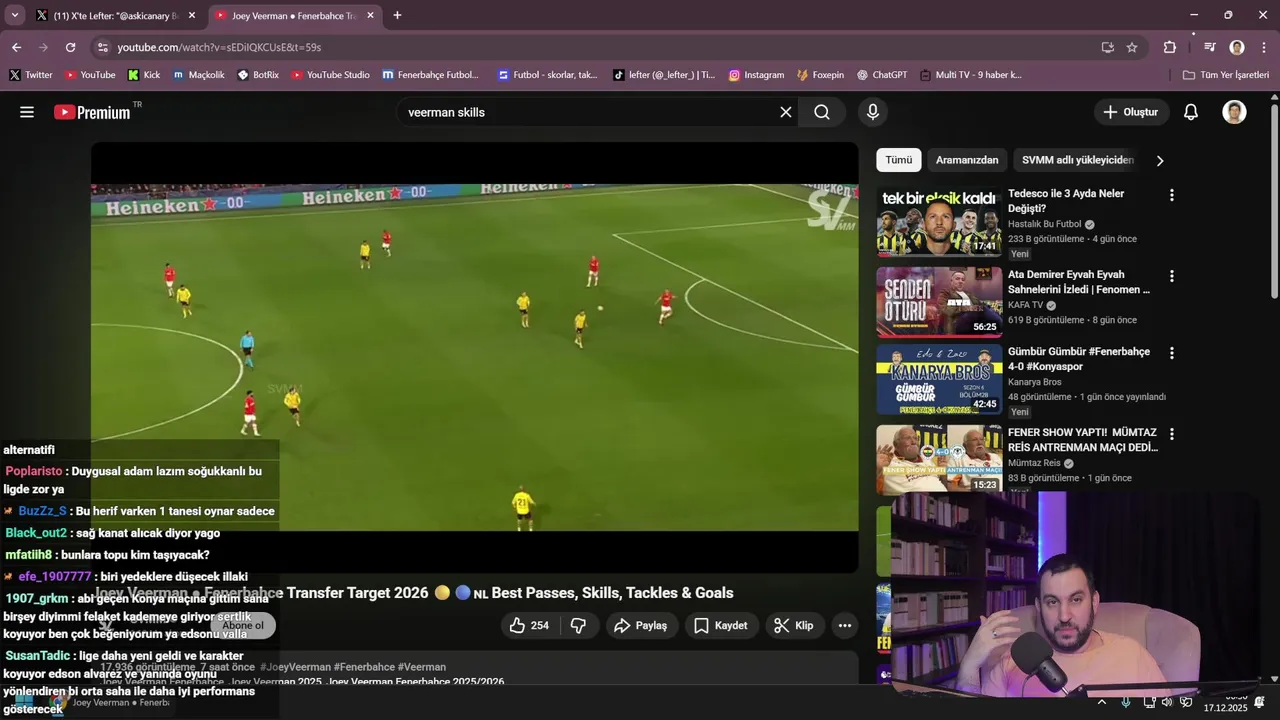Open the Chrome three-dot menu

coord(1264,47)
